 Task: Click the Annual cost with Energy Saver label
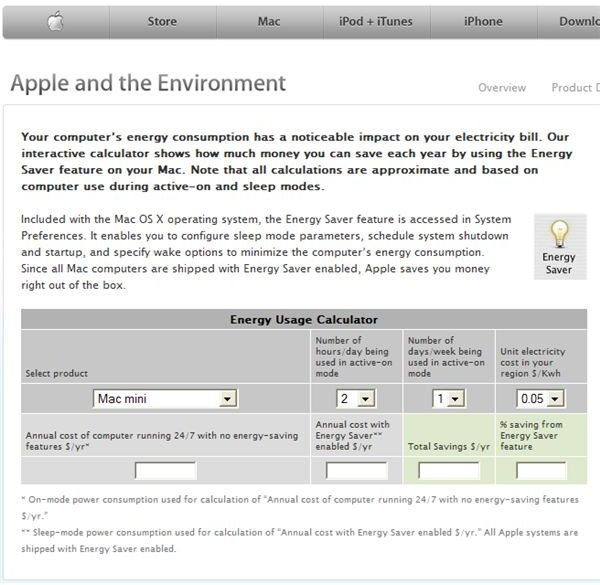tap(352, 435)
